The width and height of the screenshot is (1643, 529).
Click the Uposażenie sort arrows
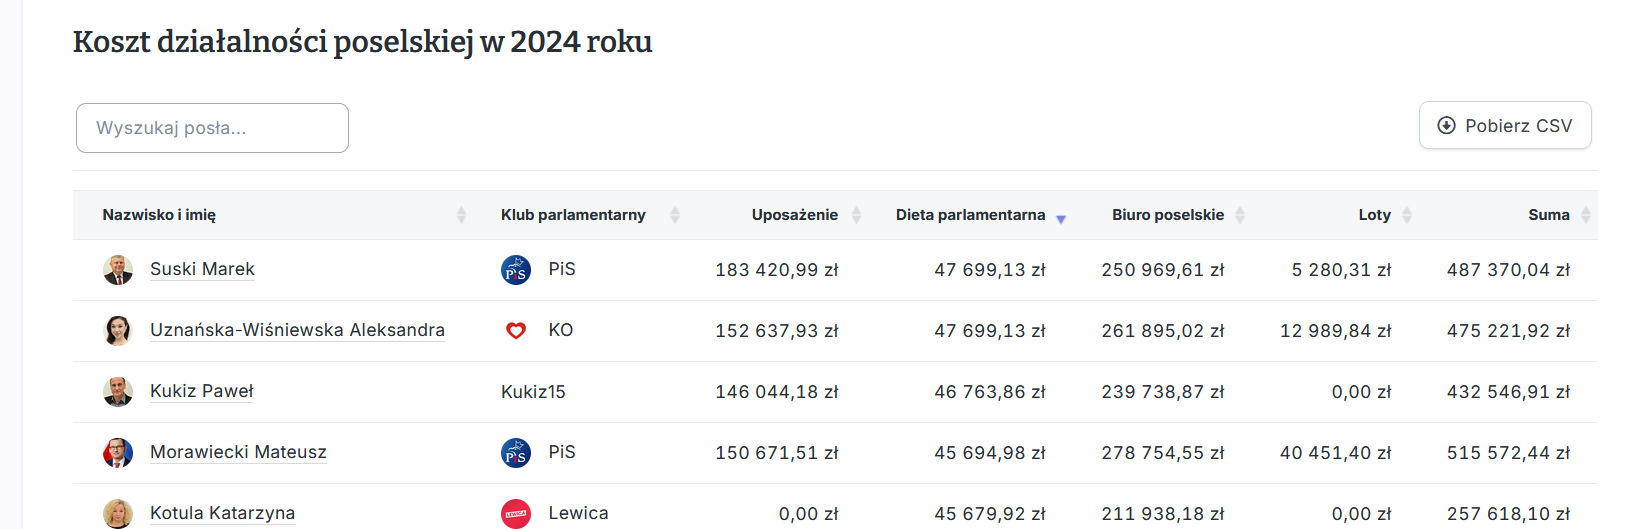(x=856, y=215)
